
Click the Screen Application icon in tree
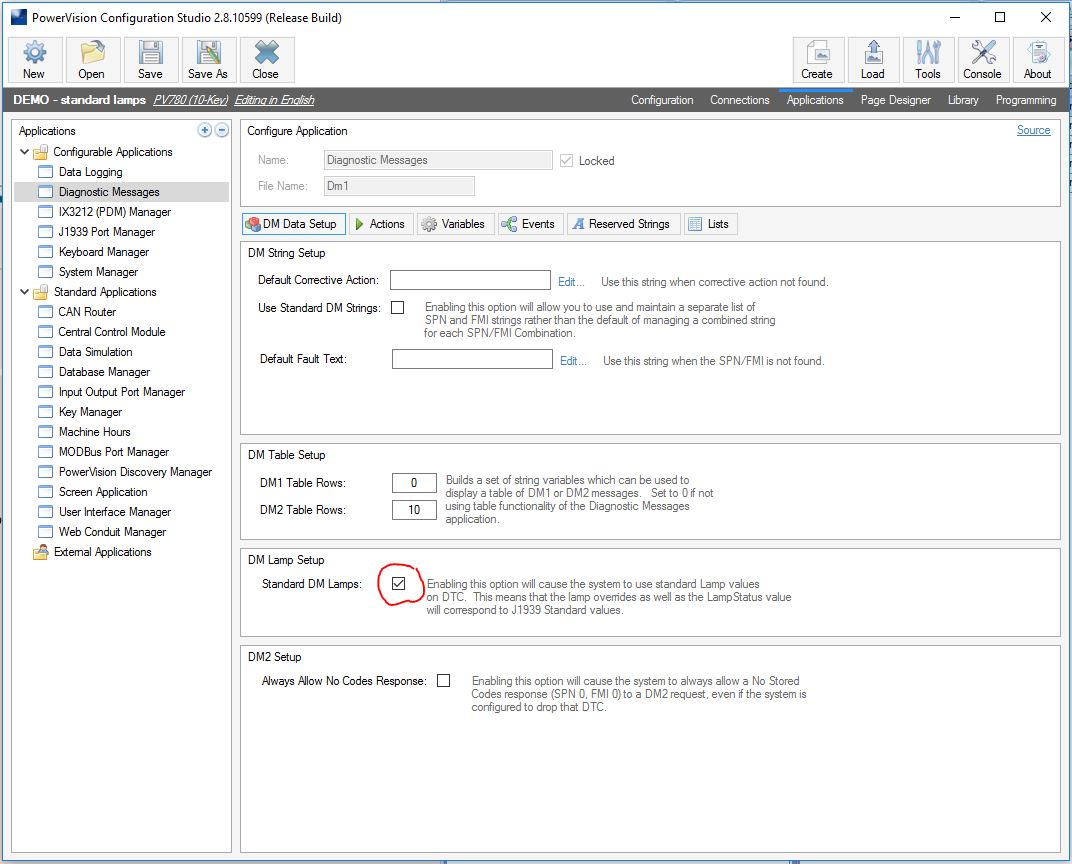pos(45,491)
